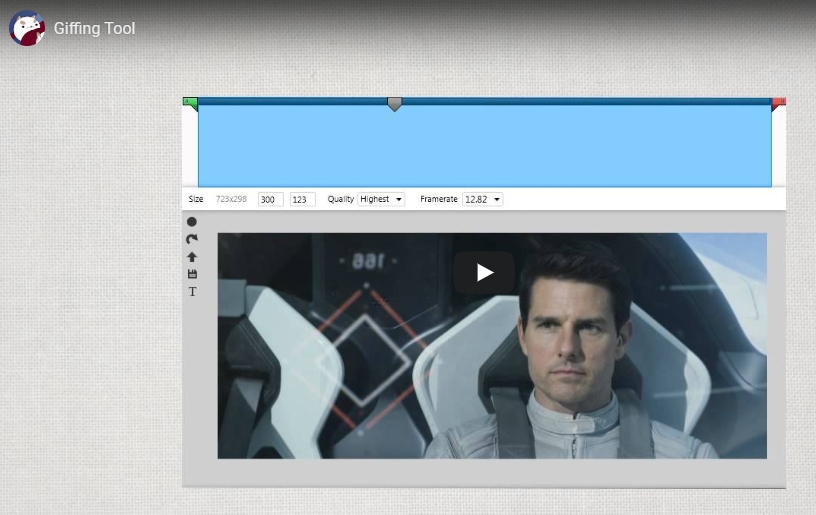Click the green start marker on timeline

[x=190, y=103]
